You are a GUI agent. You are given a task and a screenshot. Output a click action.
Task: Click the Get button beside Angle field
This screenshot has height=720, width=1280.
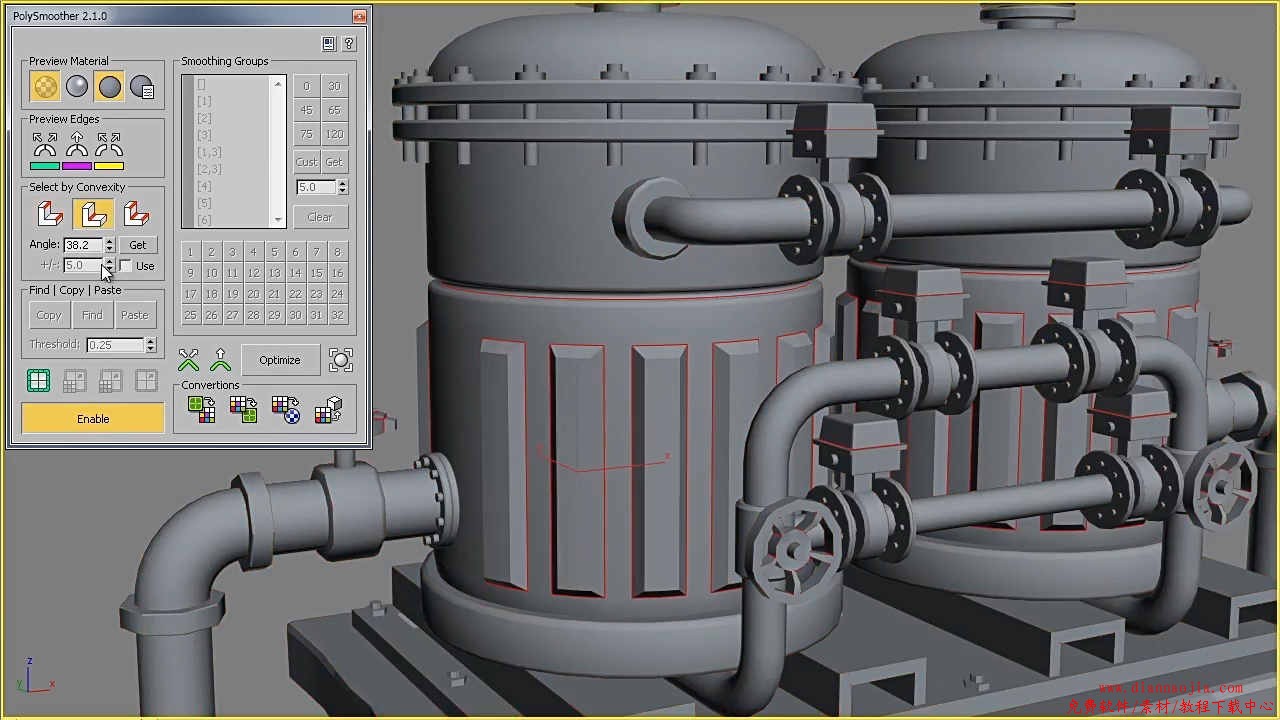click(138, 245)
